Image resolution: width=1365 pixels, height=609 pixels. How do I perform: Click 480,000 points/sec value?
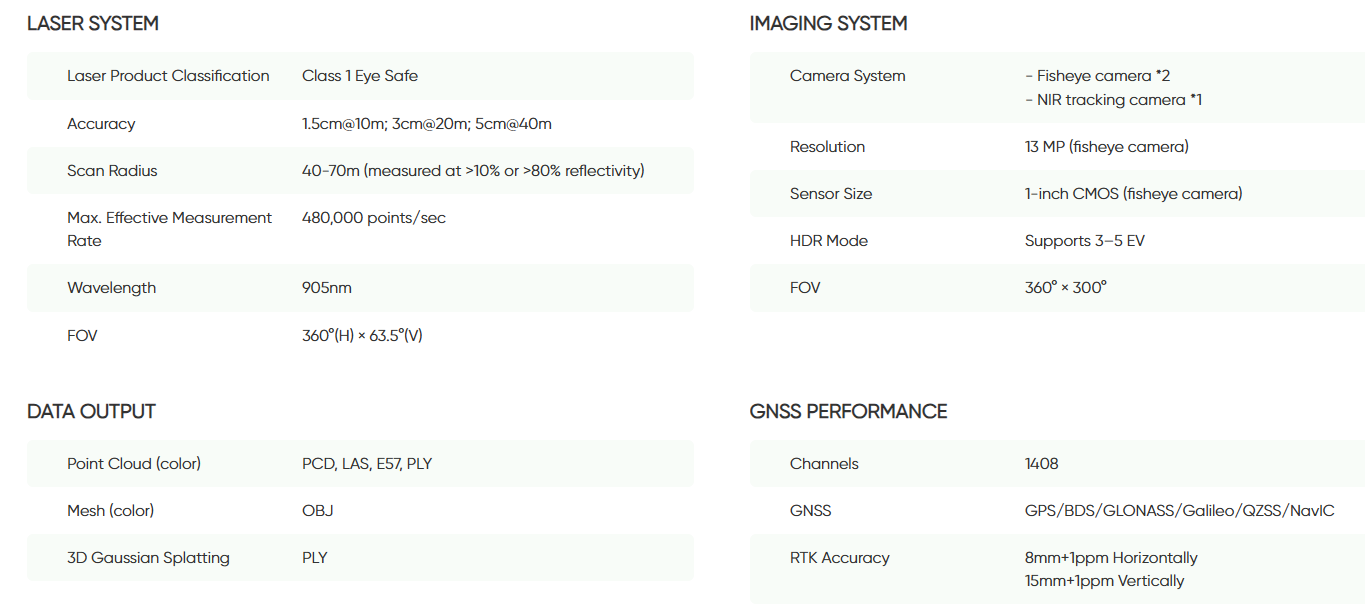pos(374,218)
